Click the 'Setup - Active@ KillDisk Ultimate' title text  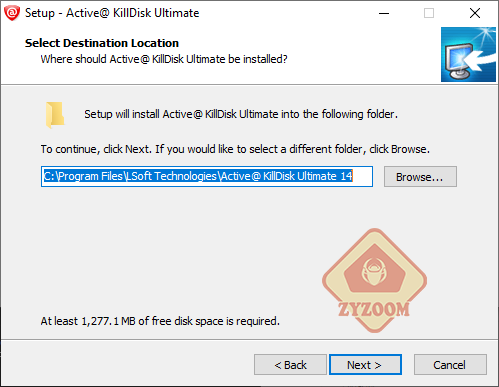pyautogui.click(x=112, y=13)
